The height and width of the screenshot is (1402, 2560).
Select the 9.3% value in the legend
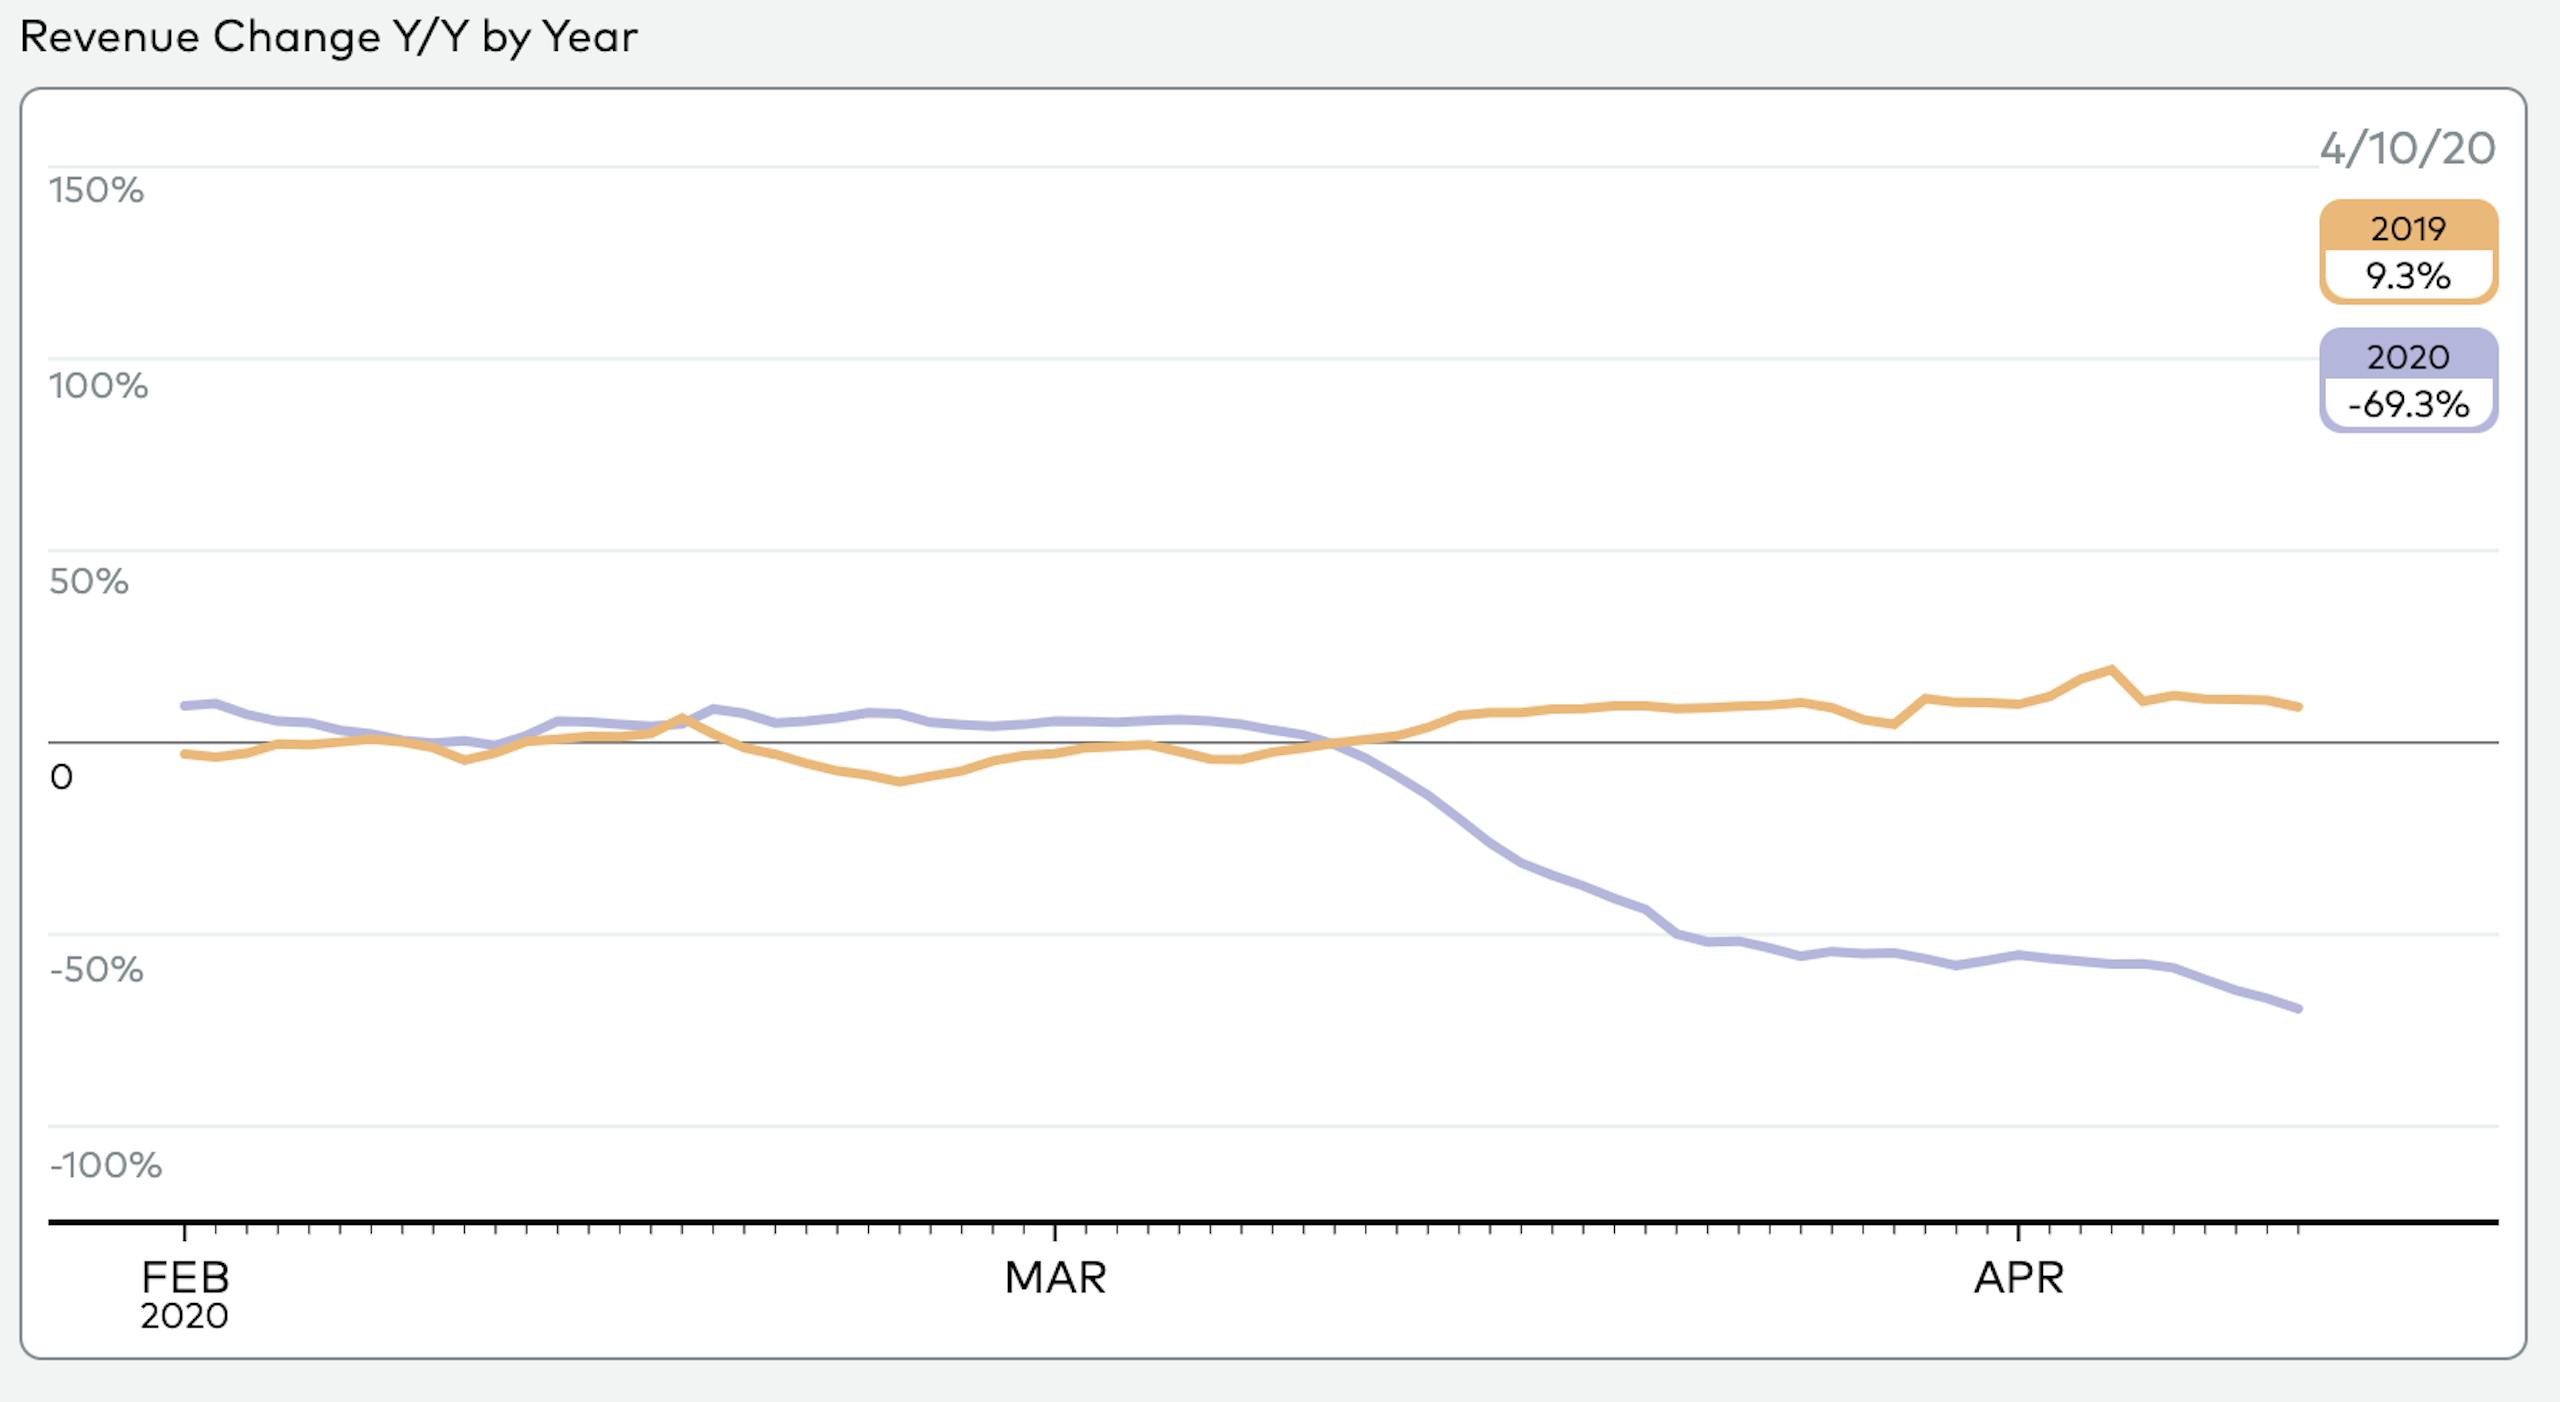[x=2408, y=275]
